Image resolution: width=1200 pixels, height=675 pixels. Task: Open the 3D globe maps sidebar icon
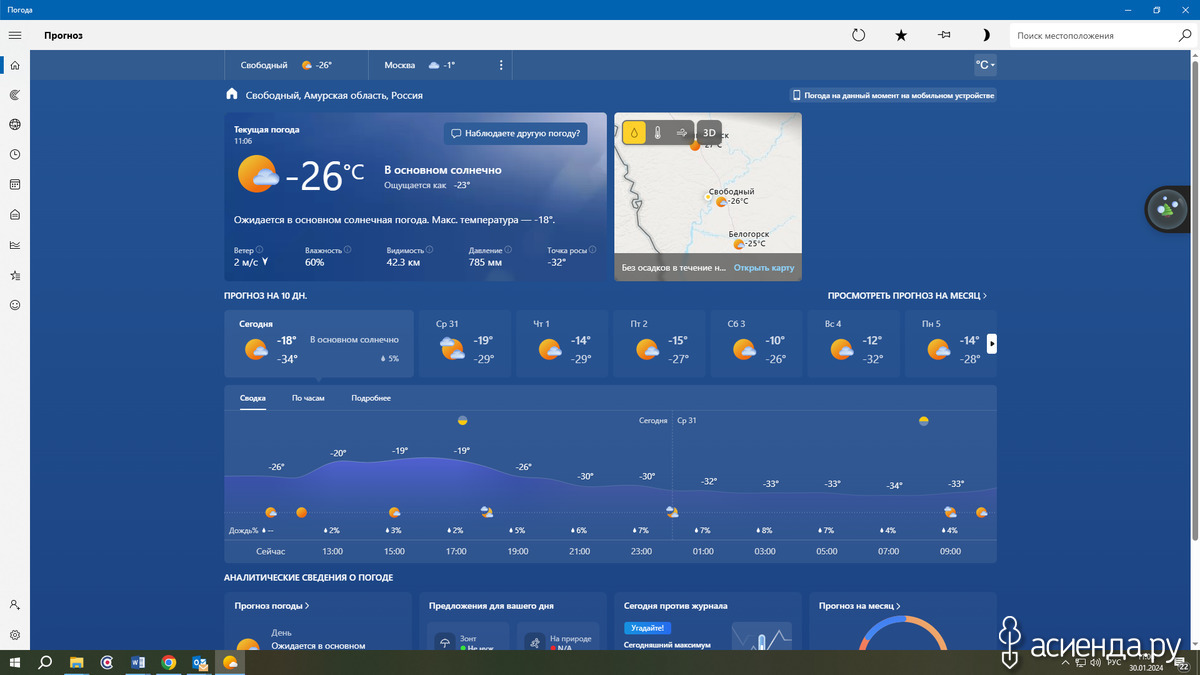coord(15,125)
